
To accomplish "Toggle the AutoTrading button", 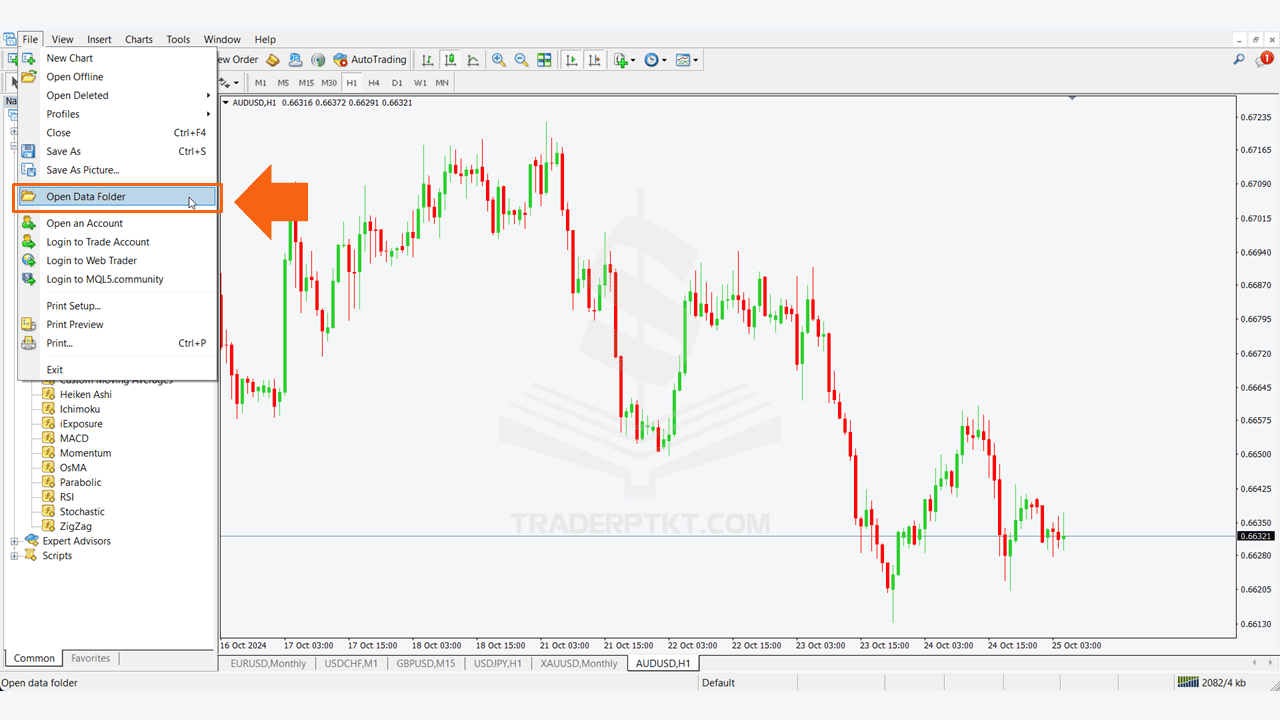I will click(370, 60).
